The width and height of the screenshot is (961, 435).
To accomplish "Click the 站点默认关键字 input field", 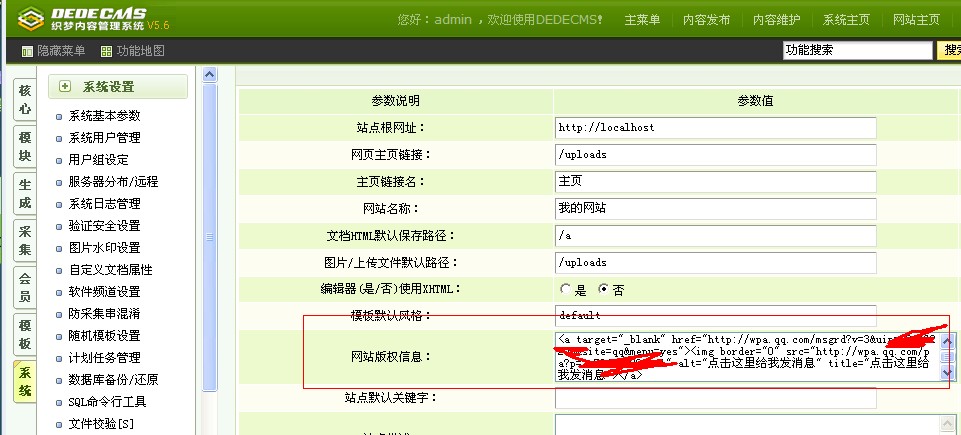I will pyautogui.click(x=715, y=398).
